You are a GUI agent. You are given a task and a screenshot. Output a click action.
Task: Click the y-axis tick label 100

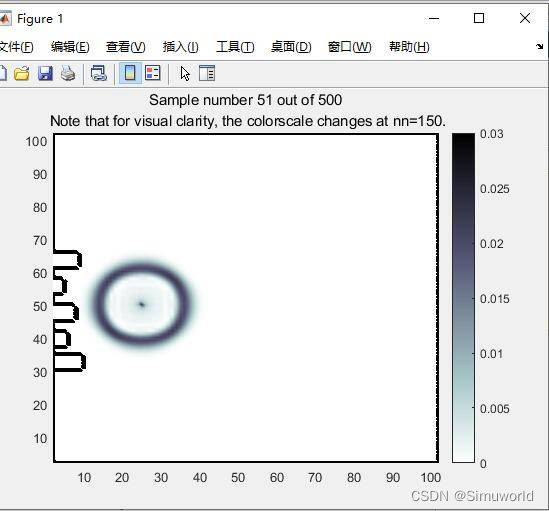click(x=36, y=142)
